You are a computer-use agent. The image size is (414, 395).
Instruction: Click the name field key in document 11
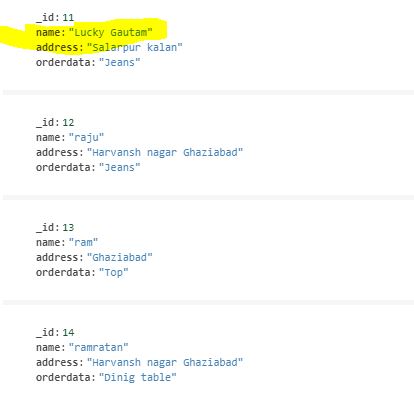(x=51, y=32)
